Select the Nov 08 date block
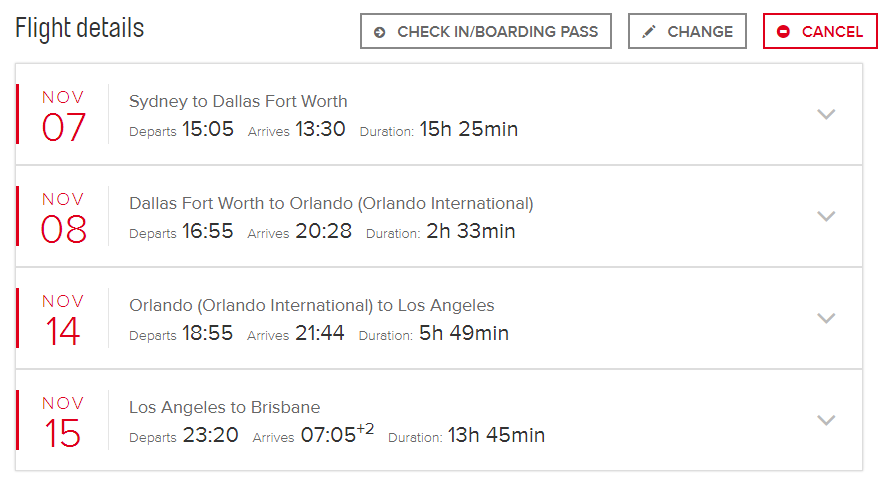Screen dimensions: 884x484 (63, 217)
